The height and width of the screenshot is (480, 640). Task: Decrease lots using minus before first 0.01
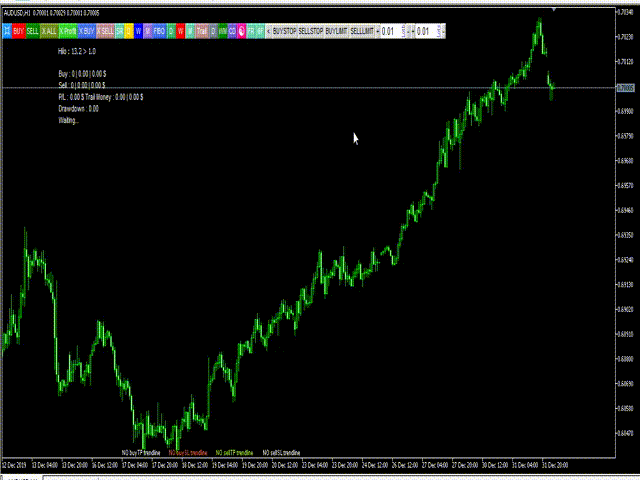coord(378,31)
